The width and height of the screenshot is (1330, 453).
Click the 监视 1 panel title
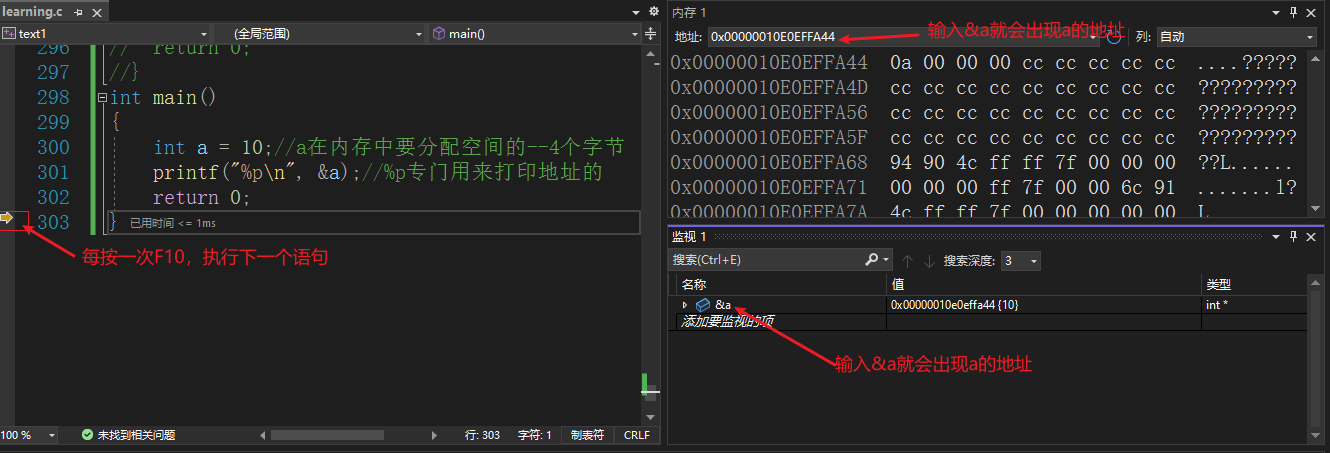(689, 236)
